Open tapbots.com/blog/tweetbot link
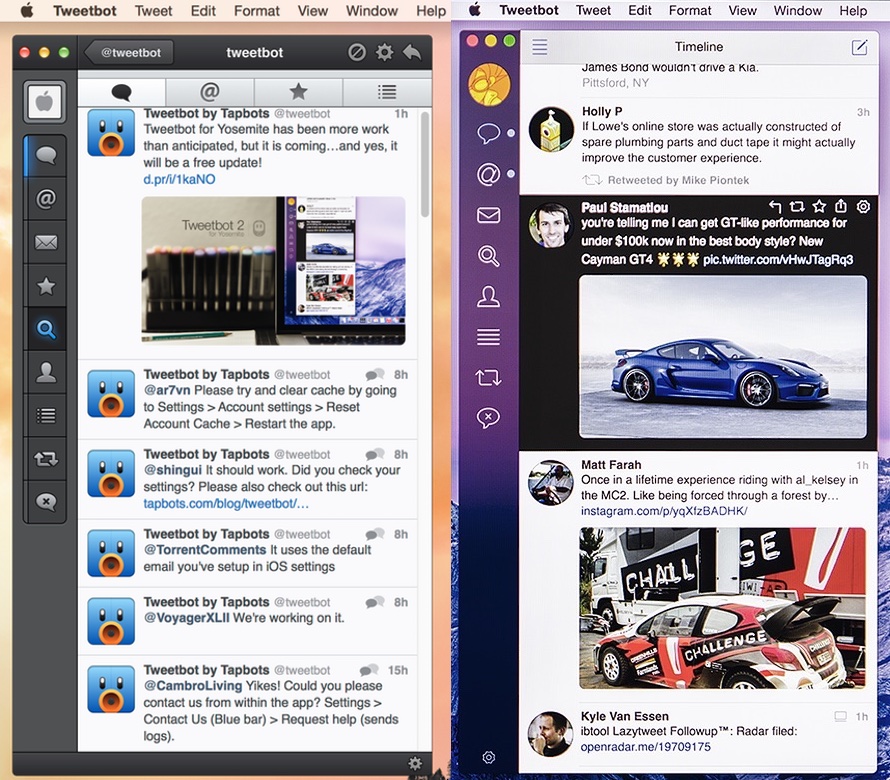Image resolution: width=890 pixels, height=780 pixels. point(226,504)
